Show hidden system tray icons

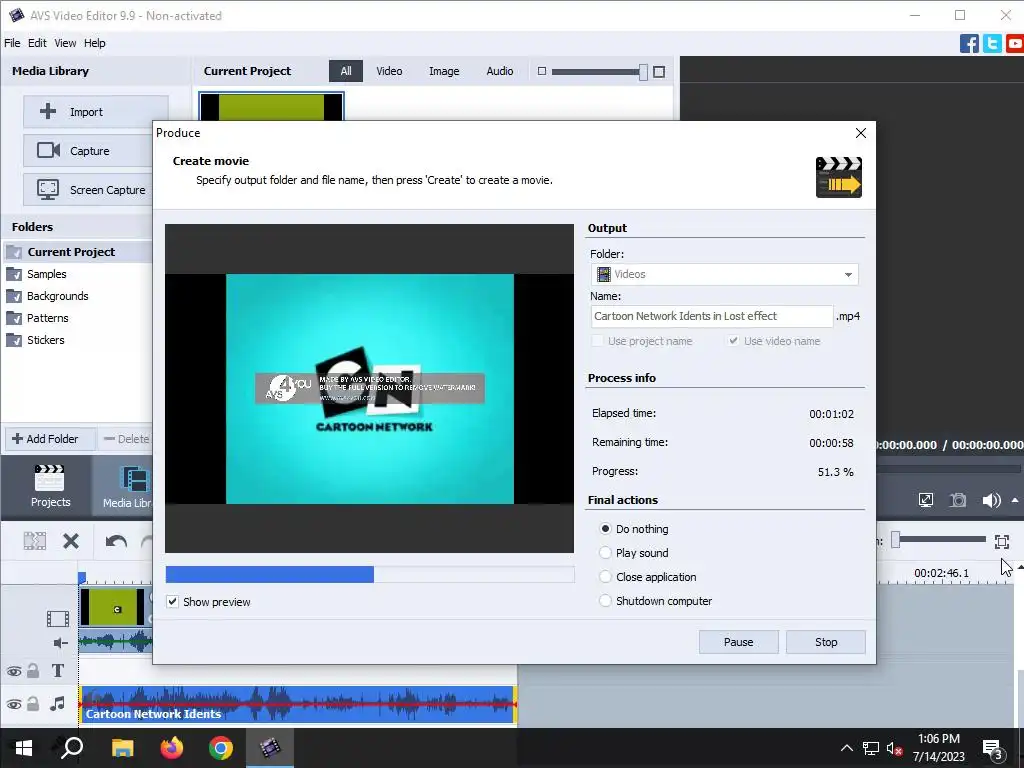pos(846,748)
